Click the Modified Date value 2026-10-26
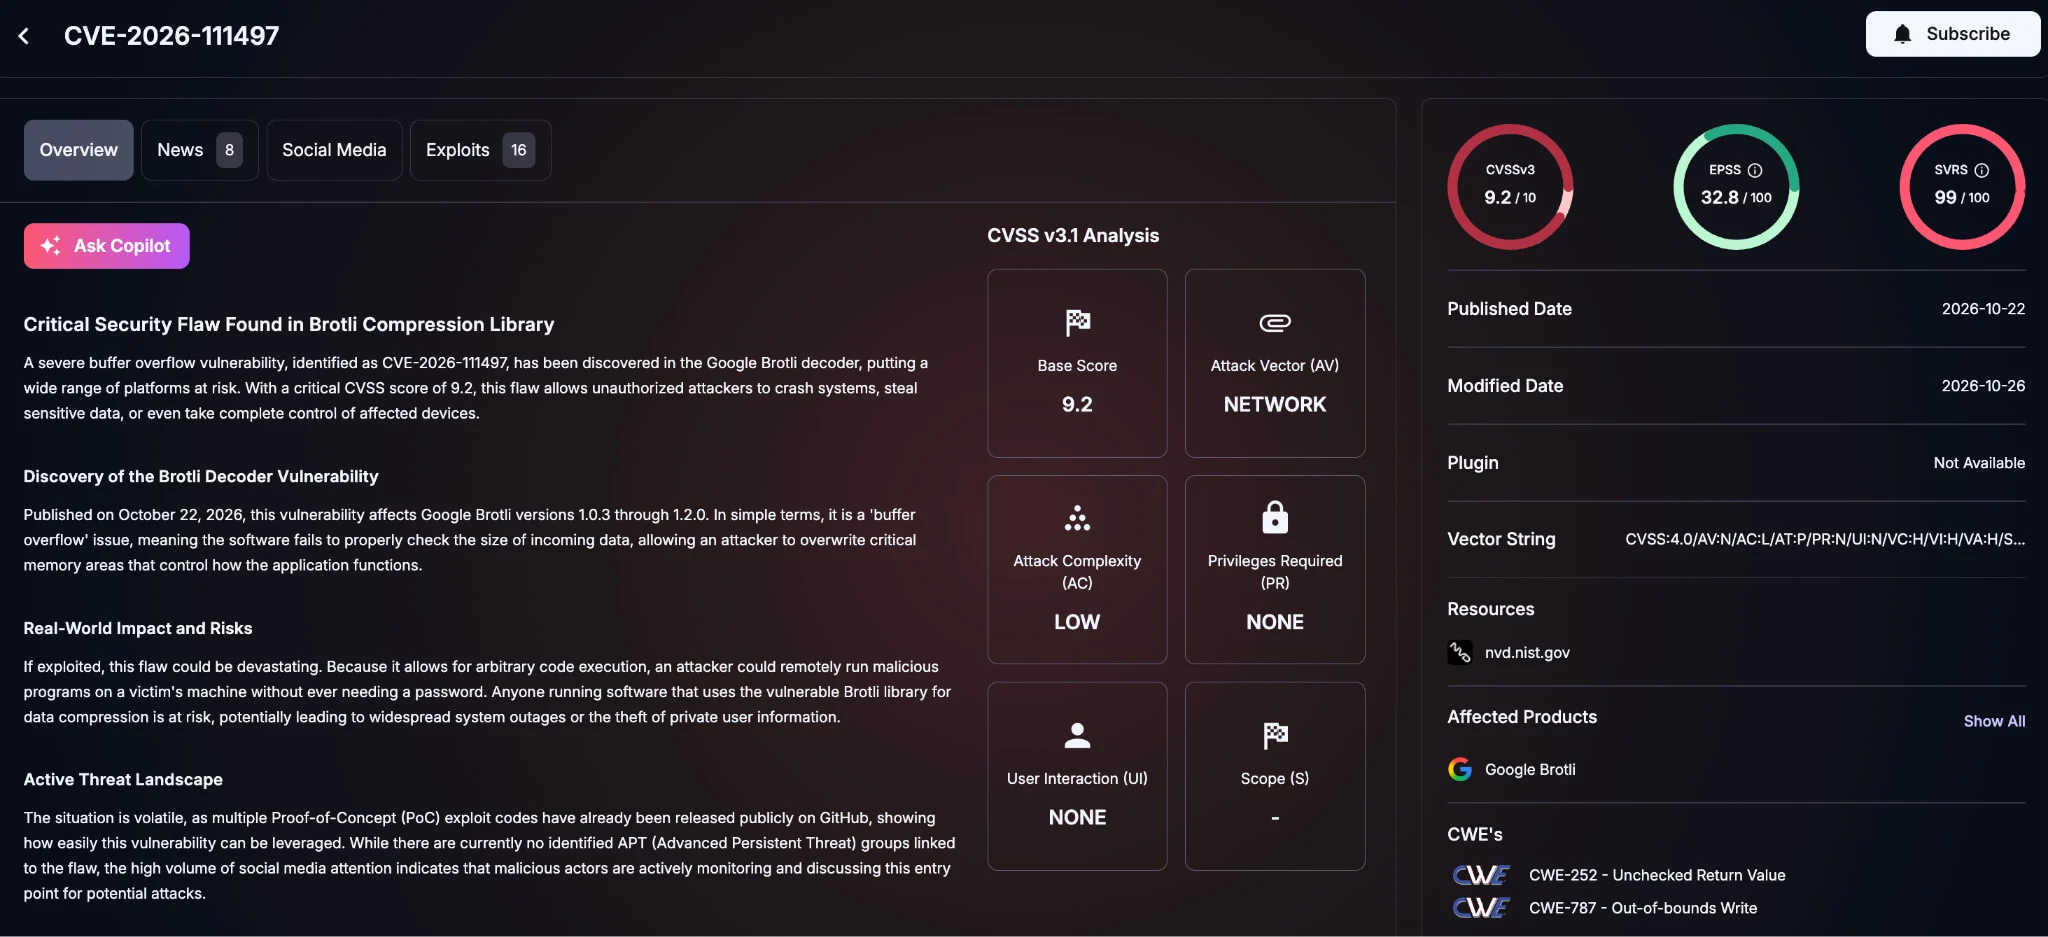The width and height of the screenshot is (2048, 937). pos(1983,386)
